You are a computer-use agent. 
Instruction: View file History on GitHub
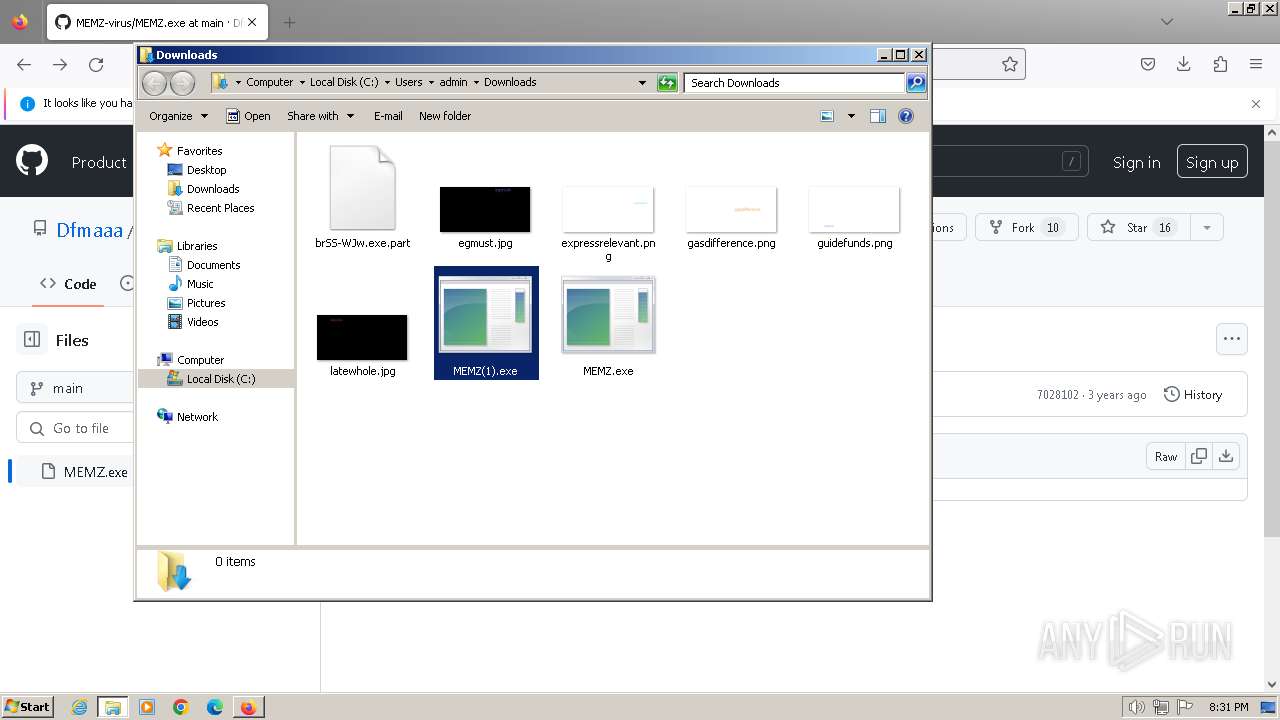[1193, 395]
